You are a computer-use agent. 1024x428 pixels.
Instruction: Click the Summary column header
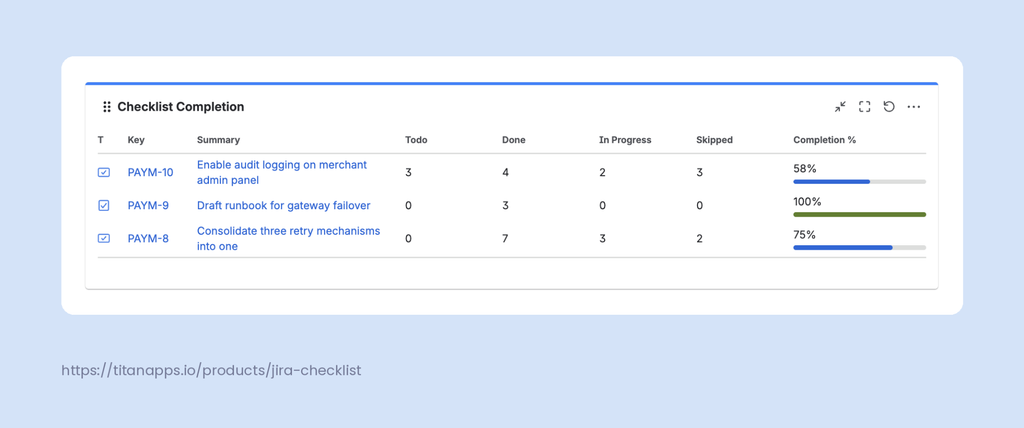point(218,140)
